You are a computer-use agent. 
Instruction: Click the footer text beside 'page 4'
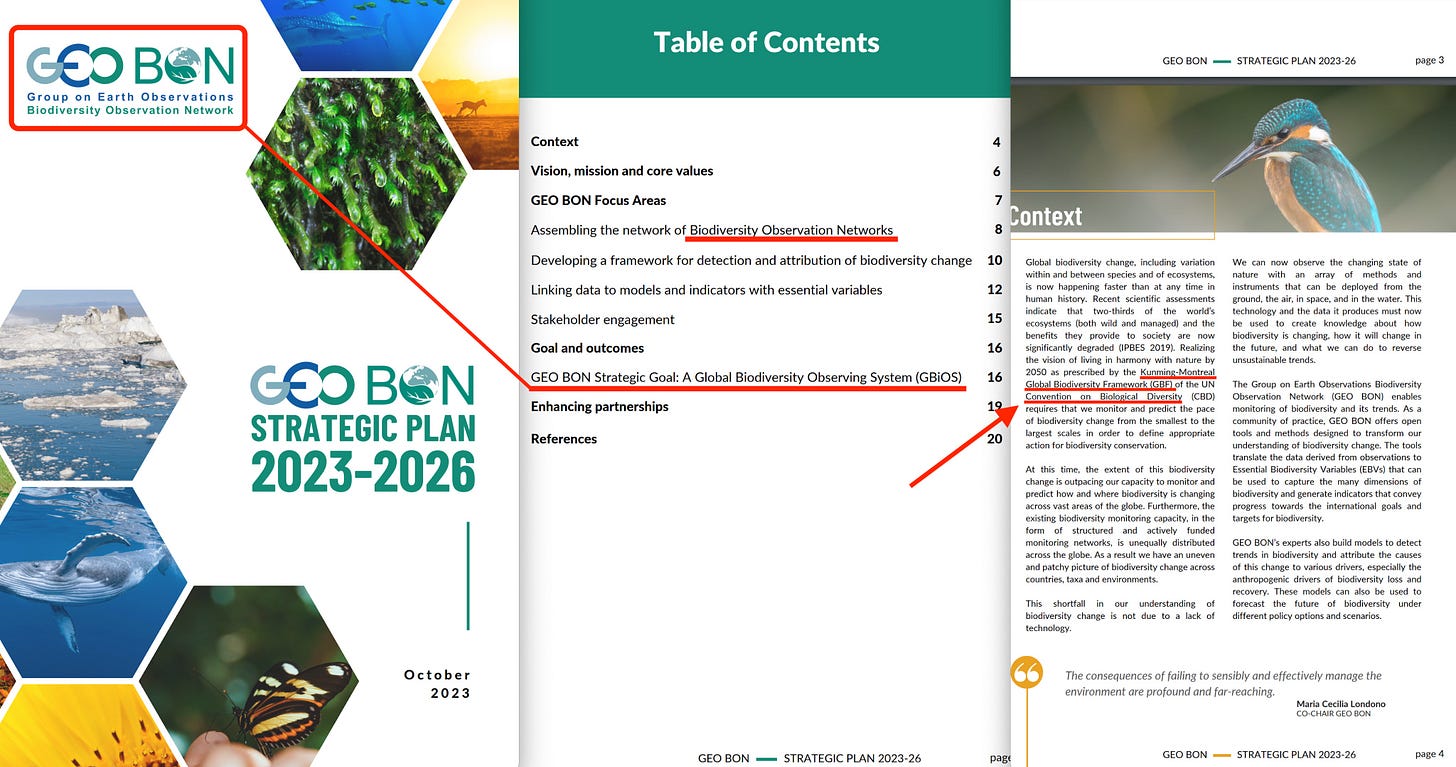[x=1261, y=754]
